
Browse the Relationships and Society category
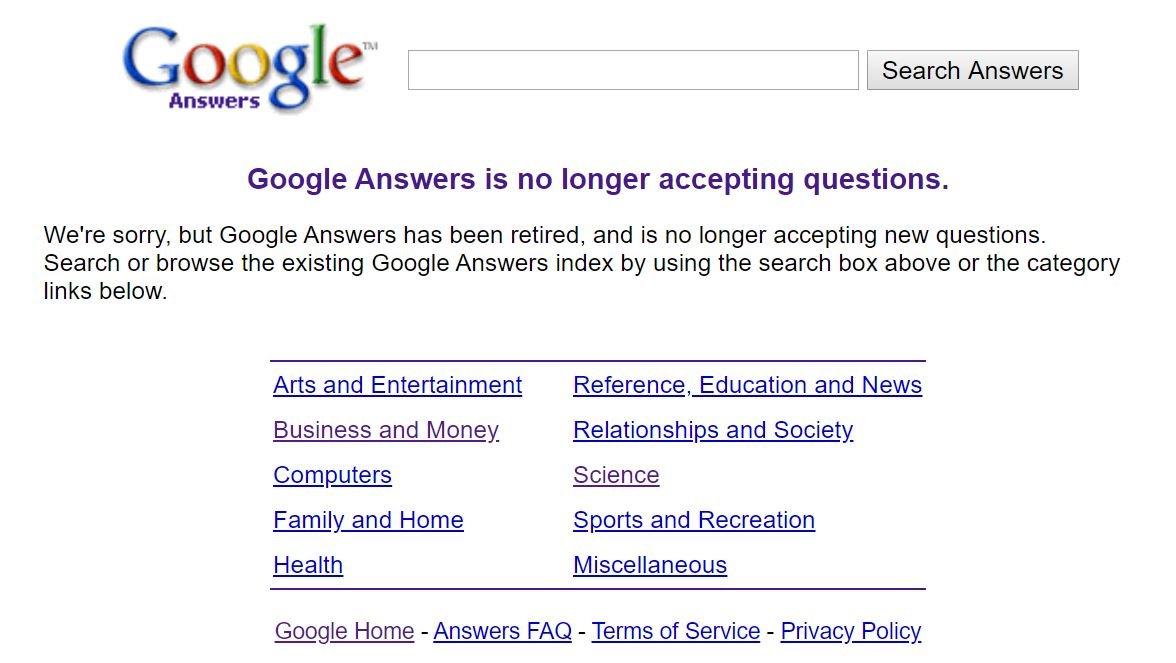[712, 430]
